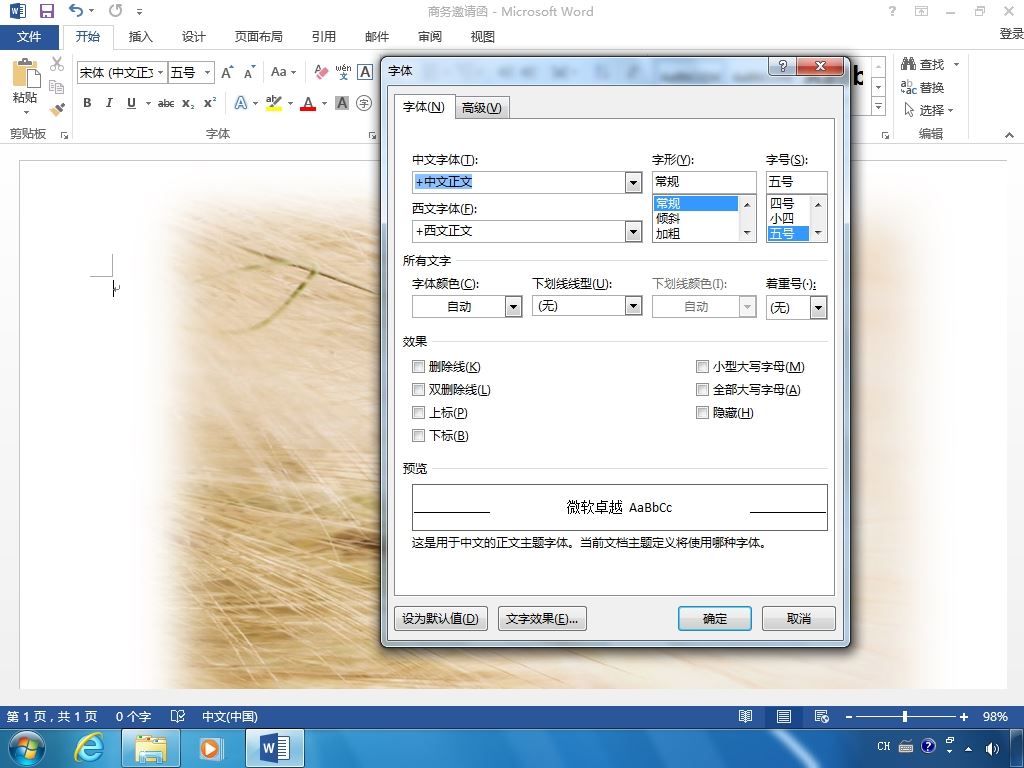Check the 上标 superscript checkbox

click(419, 412)
